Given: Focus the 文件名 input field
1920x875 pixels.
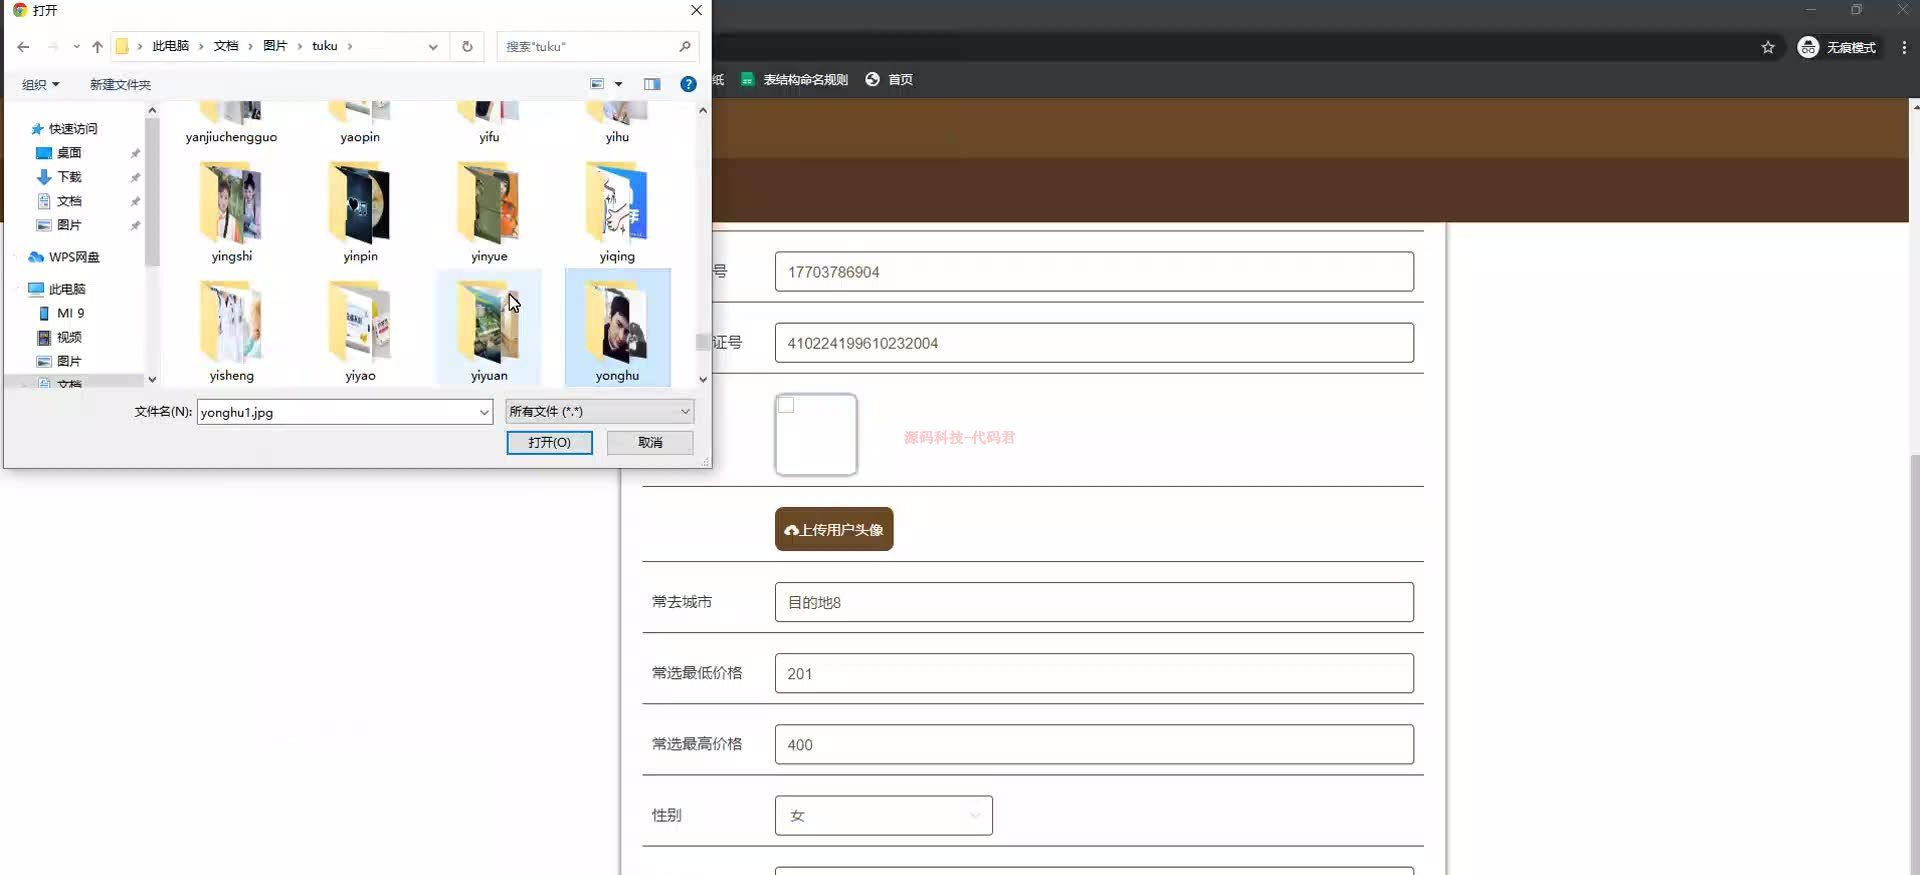Looking at the screenshot, I should (x=337, y=412).
